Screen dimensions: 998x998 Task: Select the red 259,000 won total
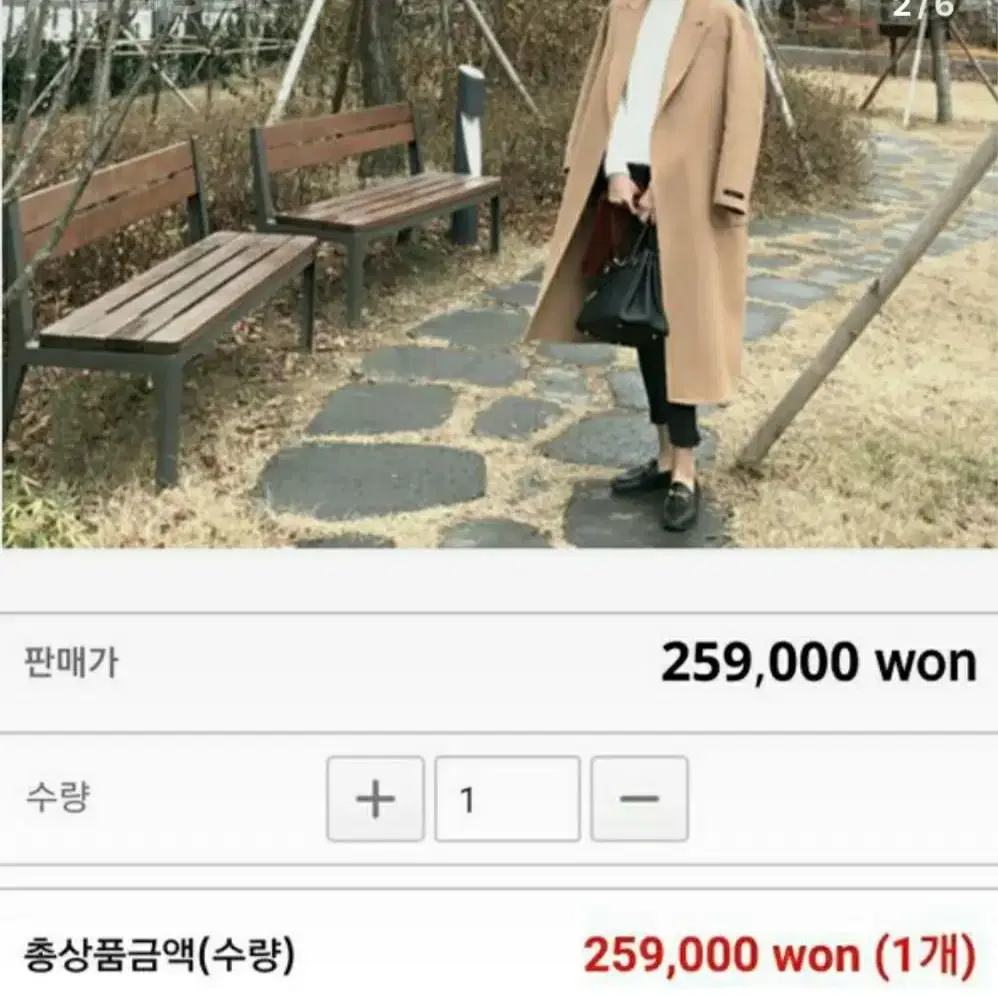(x=721, y=955)
